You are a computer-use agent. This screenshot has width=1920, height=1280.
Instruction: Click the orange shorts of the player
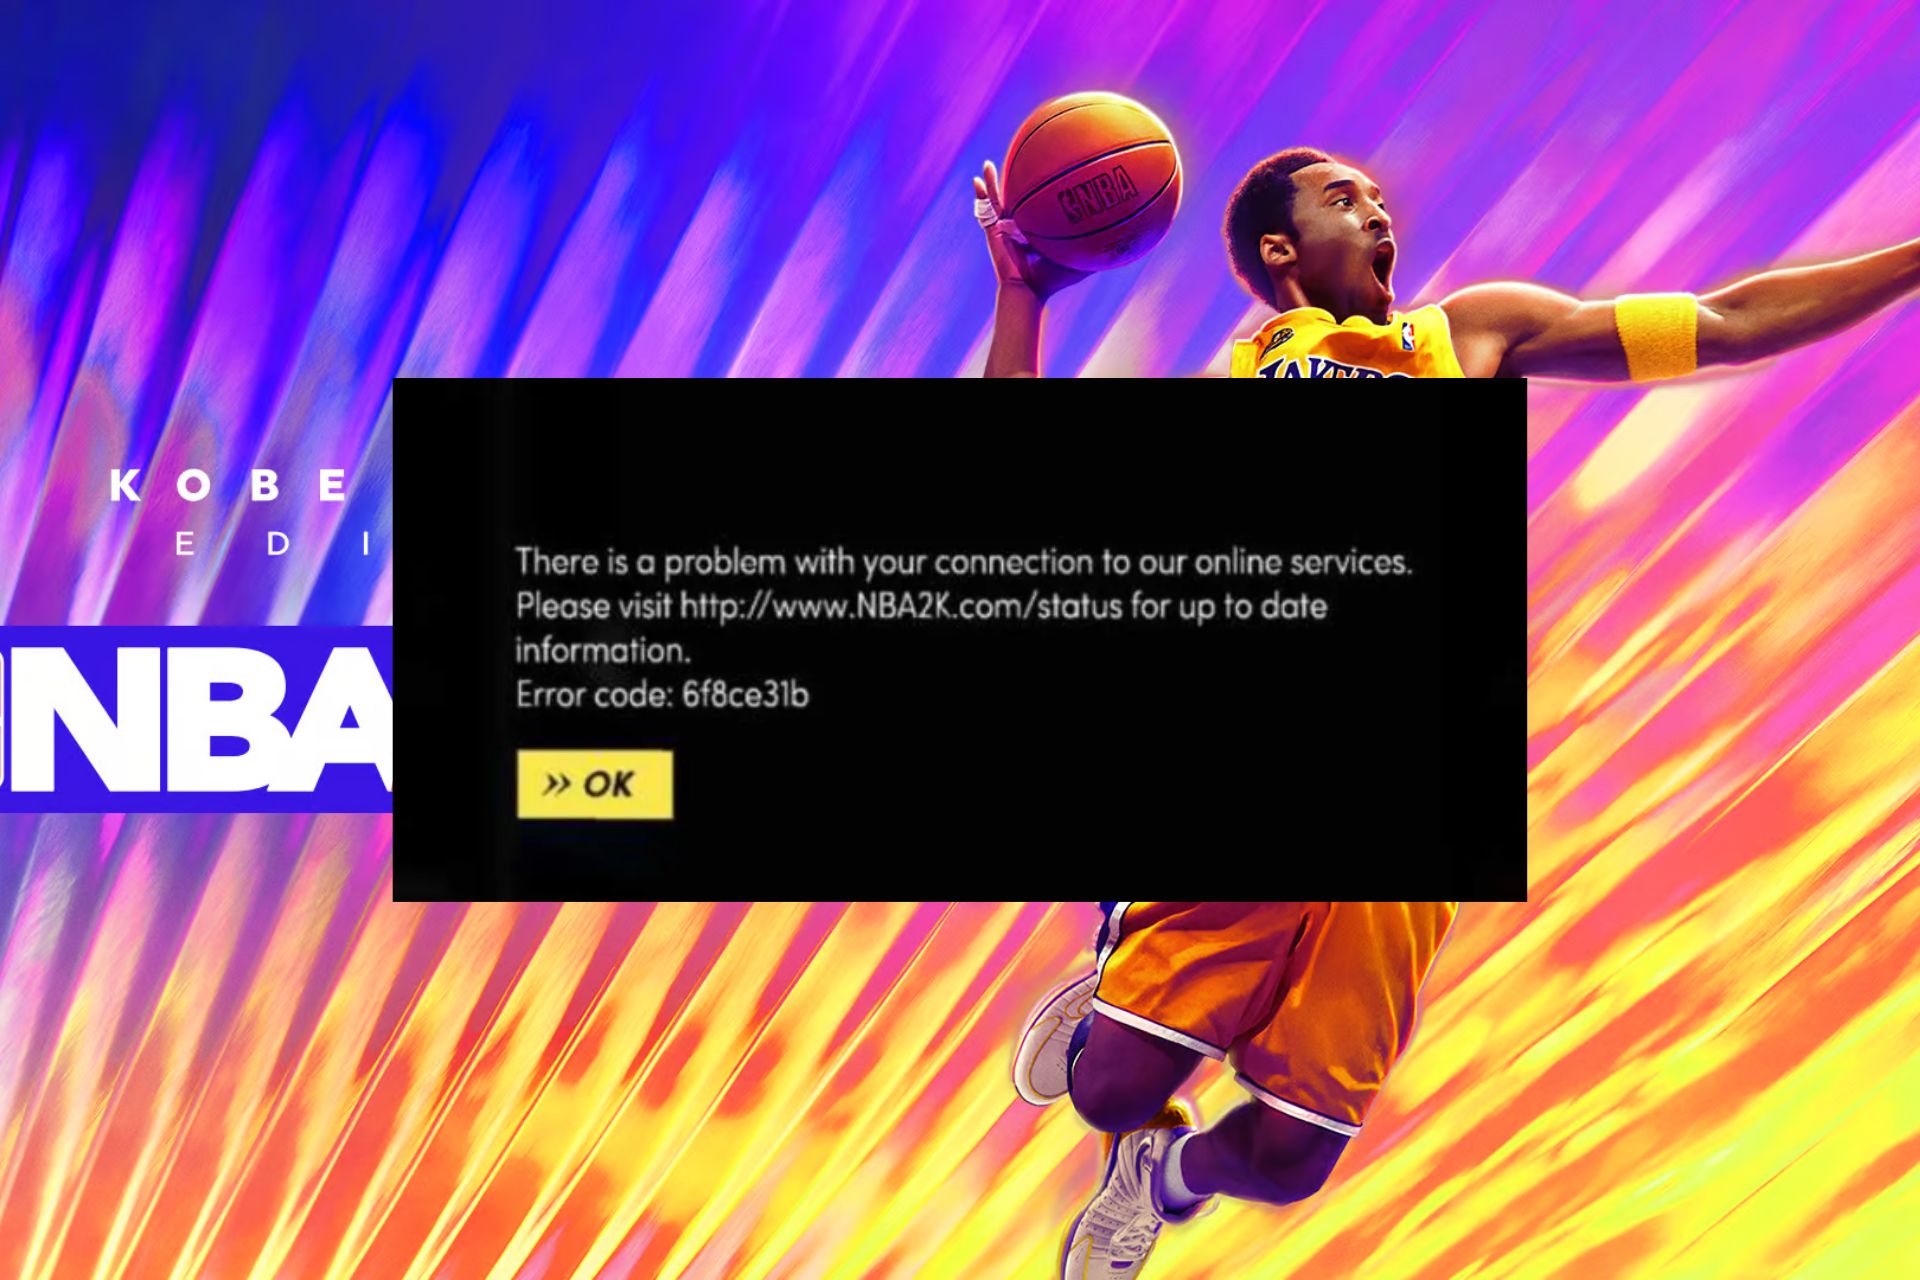click(x=1270, y=990)
